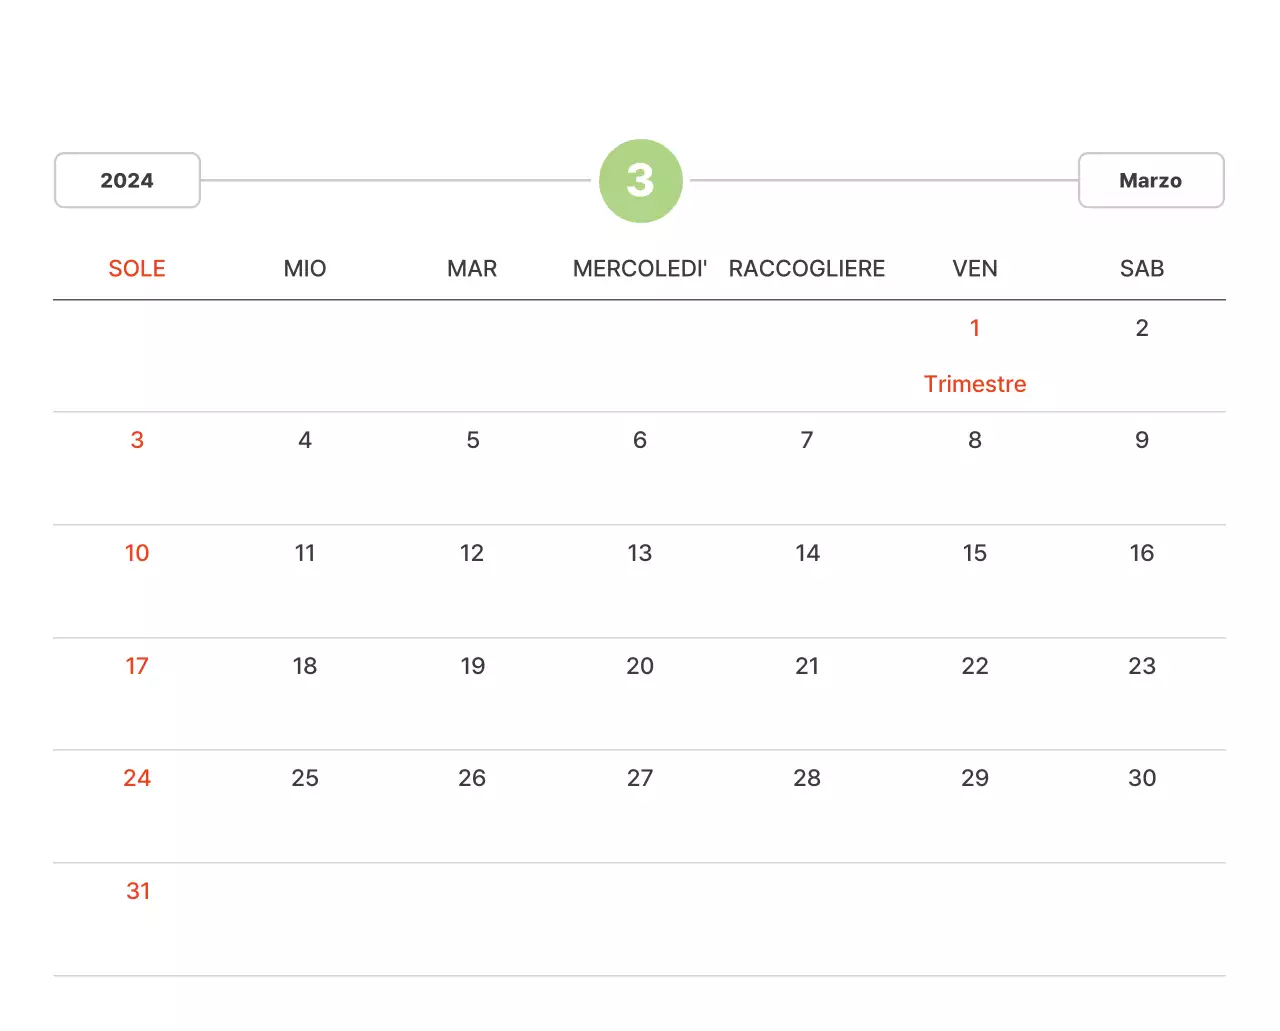The image size is (1280, 1031).
Task: Select March 25 under MIO
Action: coord(305,778)
